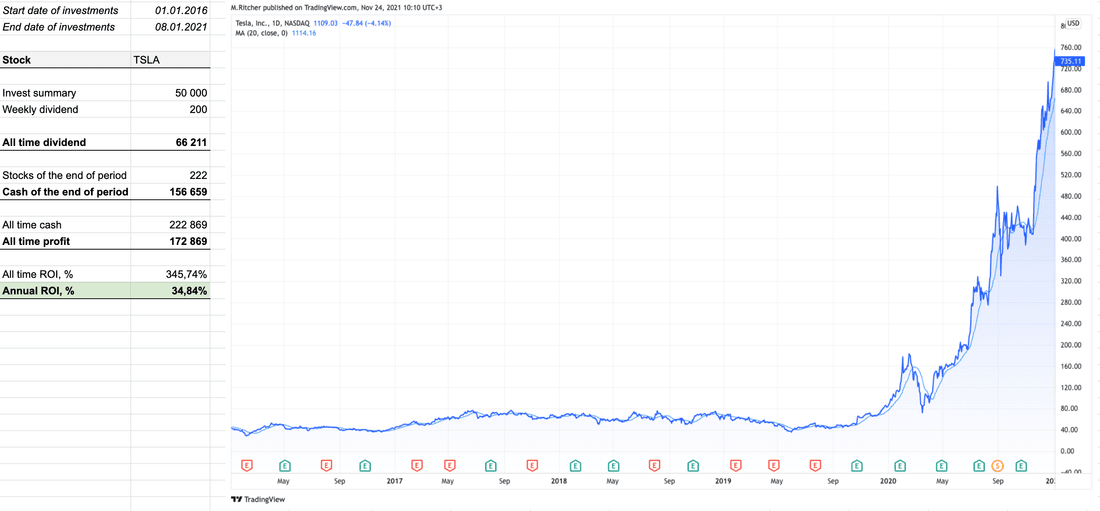The width and height of the screenshot is (1100, 511).
Task: Click the 2020 label on the time axis
Action: (888, 482)
